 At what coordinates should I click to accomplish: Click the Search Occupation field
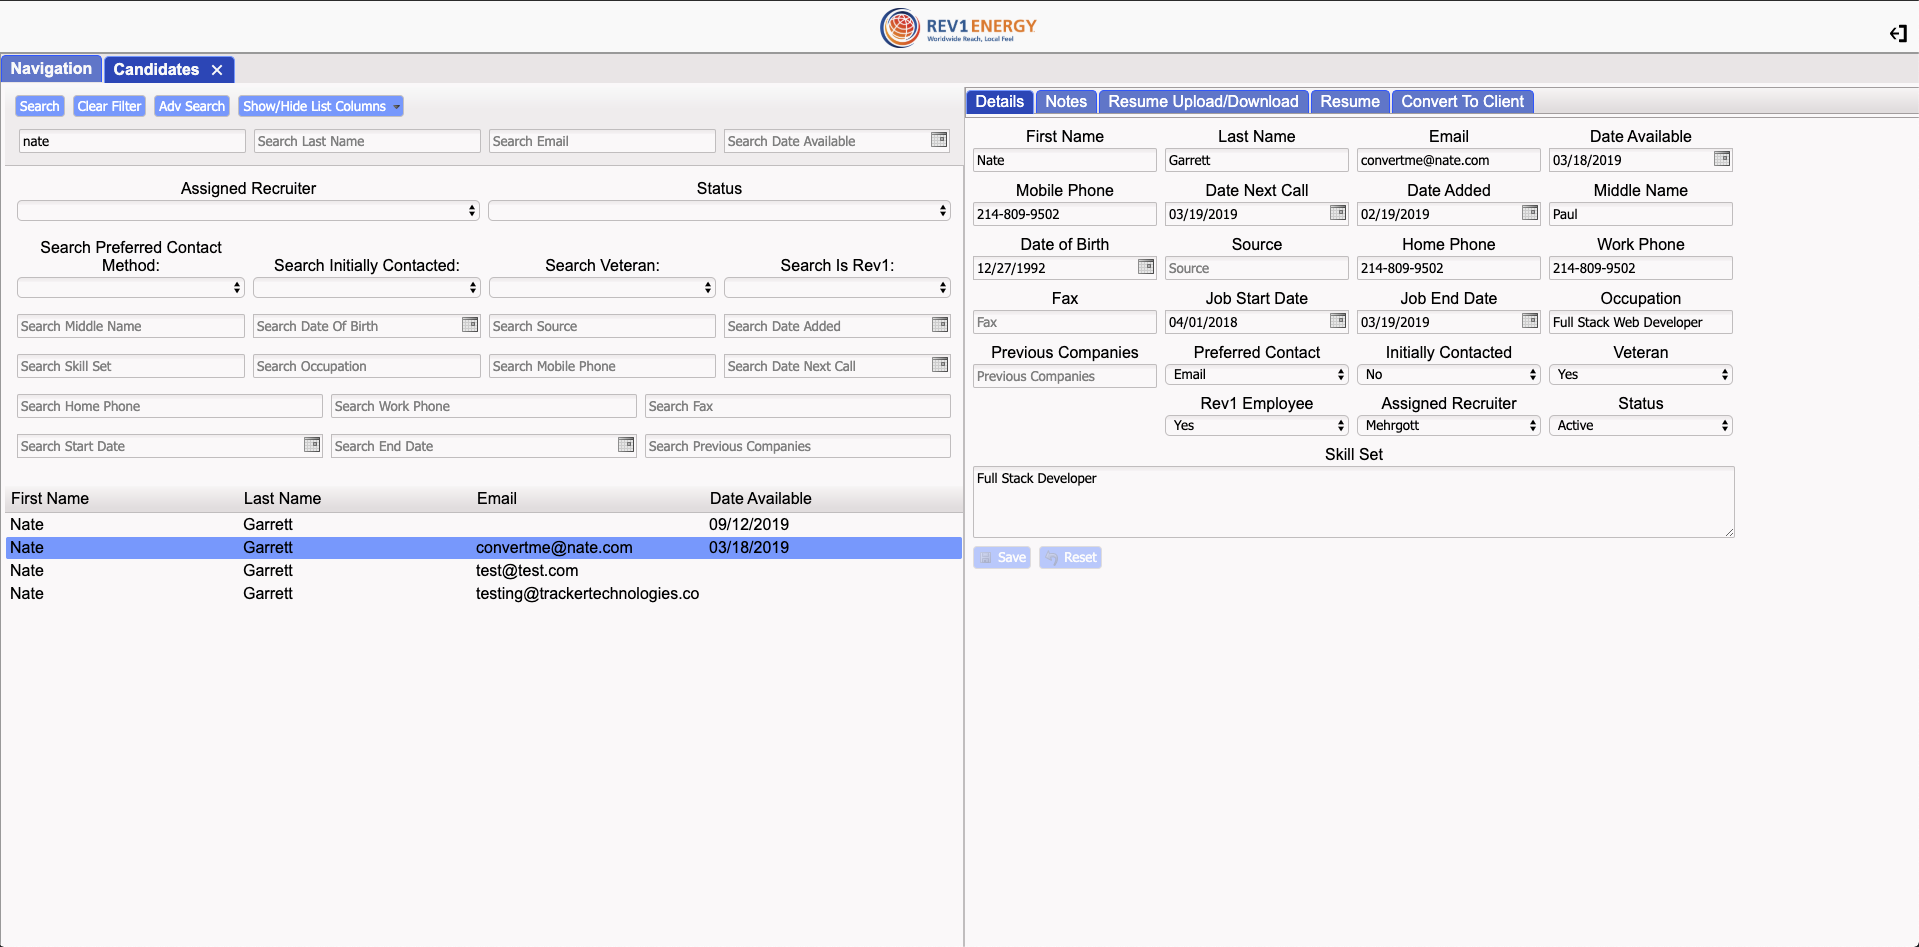point(367,366)
